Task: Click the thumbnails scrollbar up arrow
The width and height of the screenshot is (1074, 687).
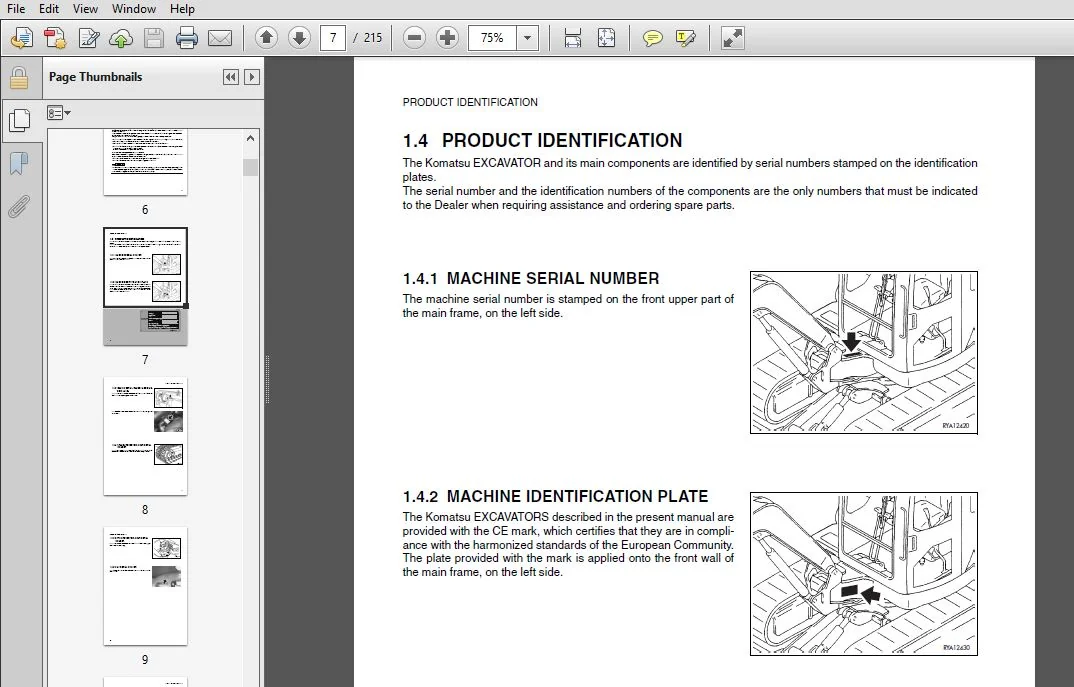Action: pos(250,138)
